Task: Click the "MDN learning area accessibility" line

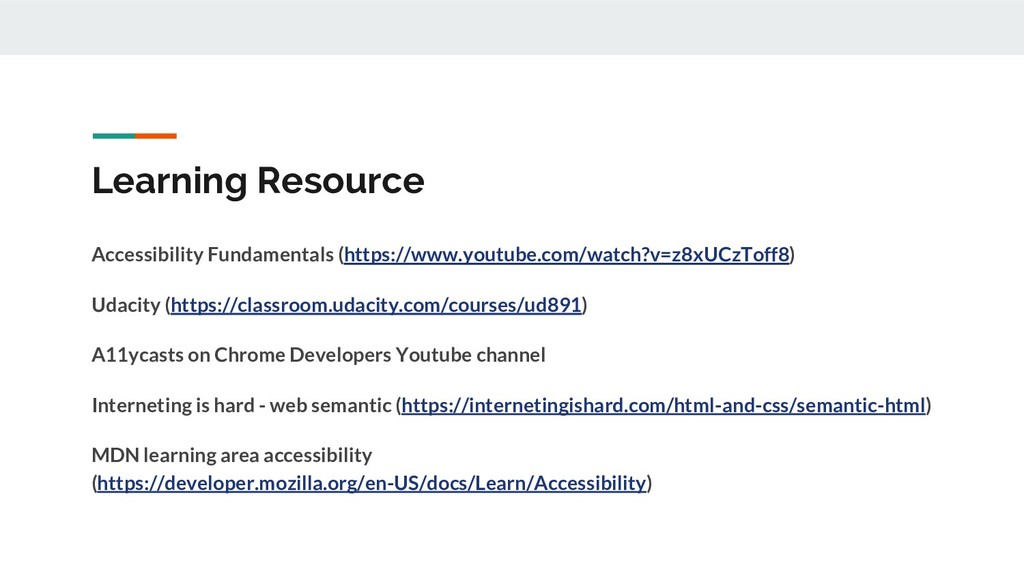Action: 231,455
